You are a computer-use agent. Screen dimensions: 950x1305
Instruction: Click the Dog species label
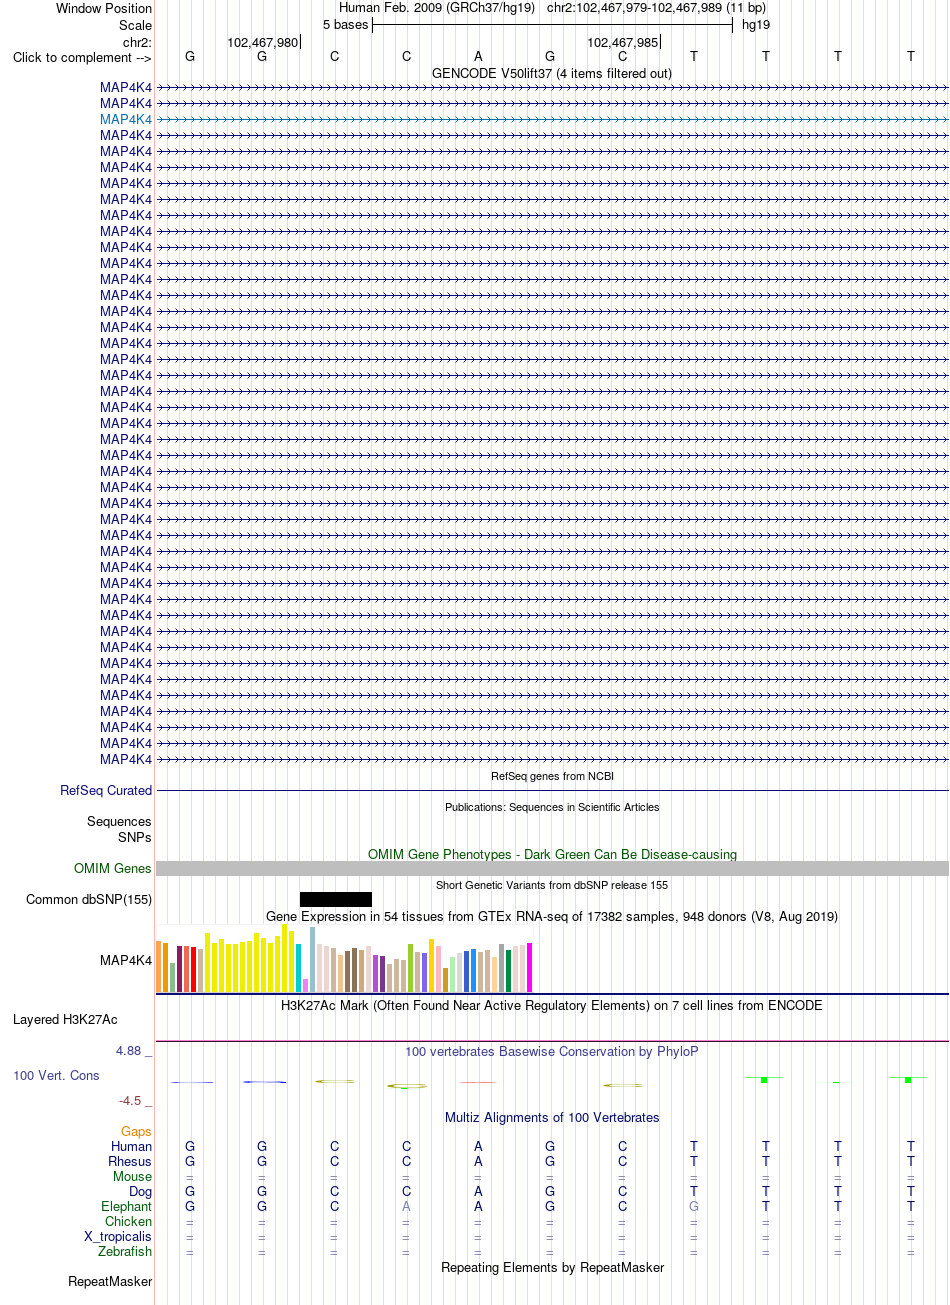tap(140, 1191)
